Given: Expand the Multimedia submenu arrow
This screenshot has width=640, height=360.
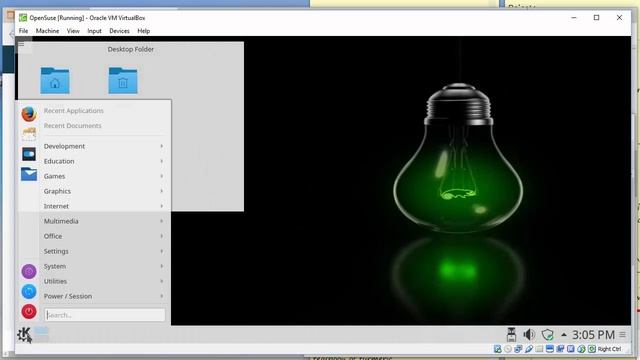Looking at the screenshot, I should pos(162,221).
